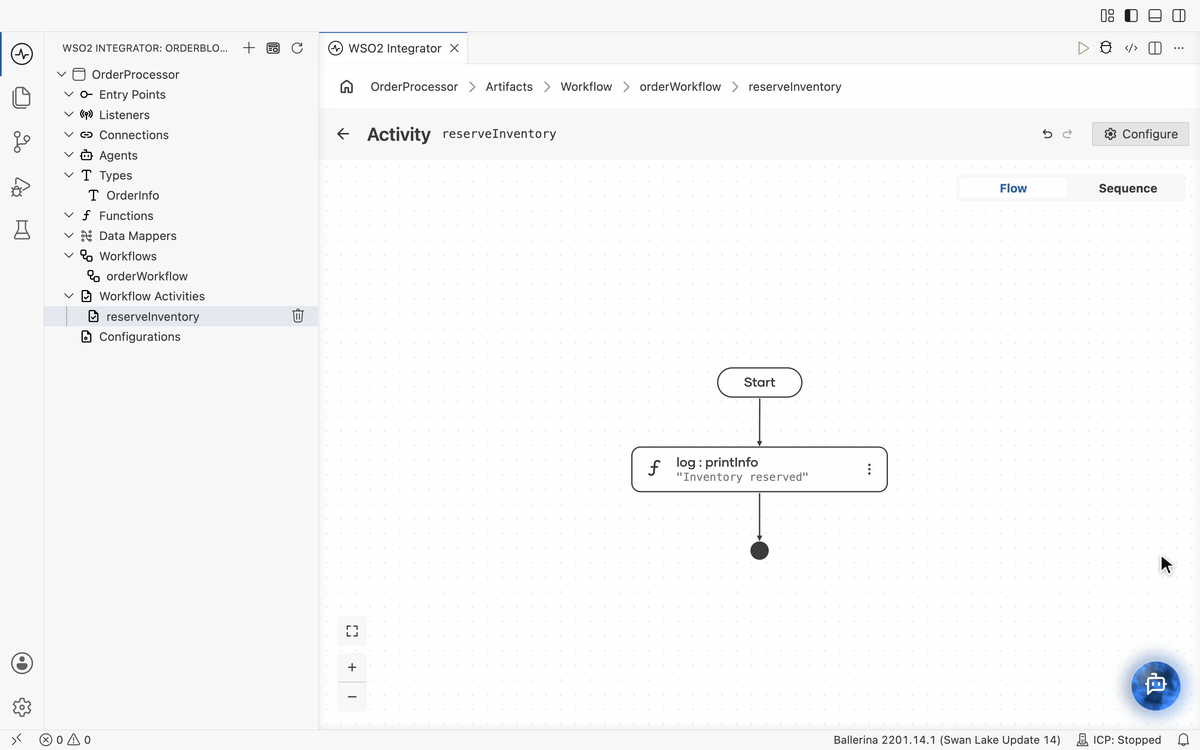Click the home breadcrumb icon
The width and height of the screenshot is (1200, 750).
coord(347,87)
